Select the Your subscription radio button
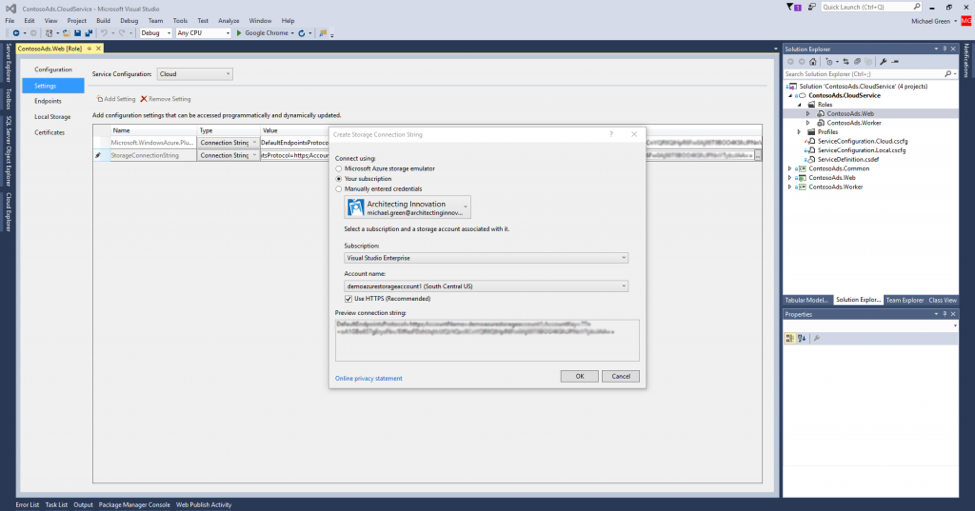 point(339,178)
